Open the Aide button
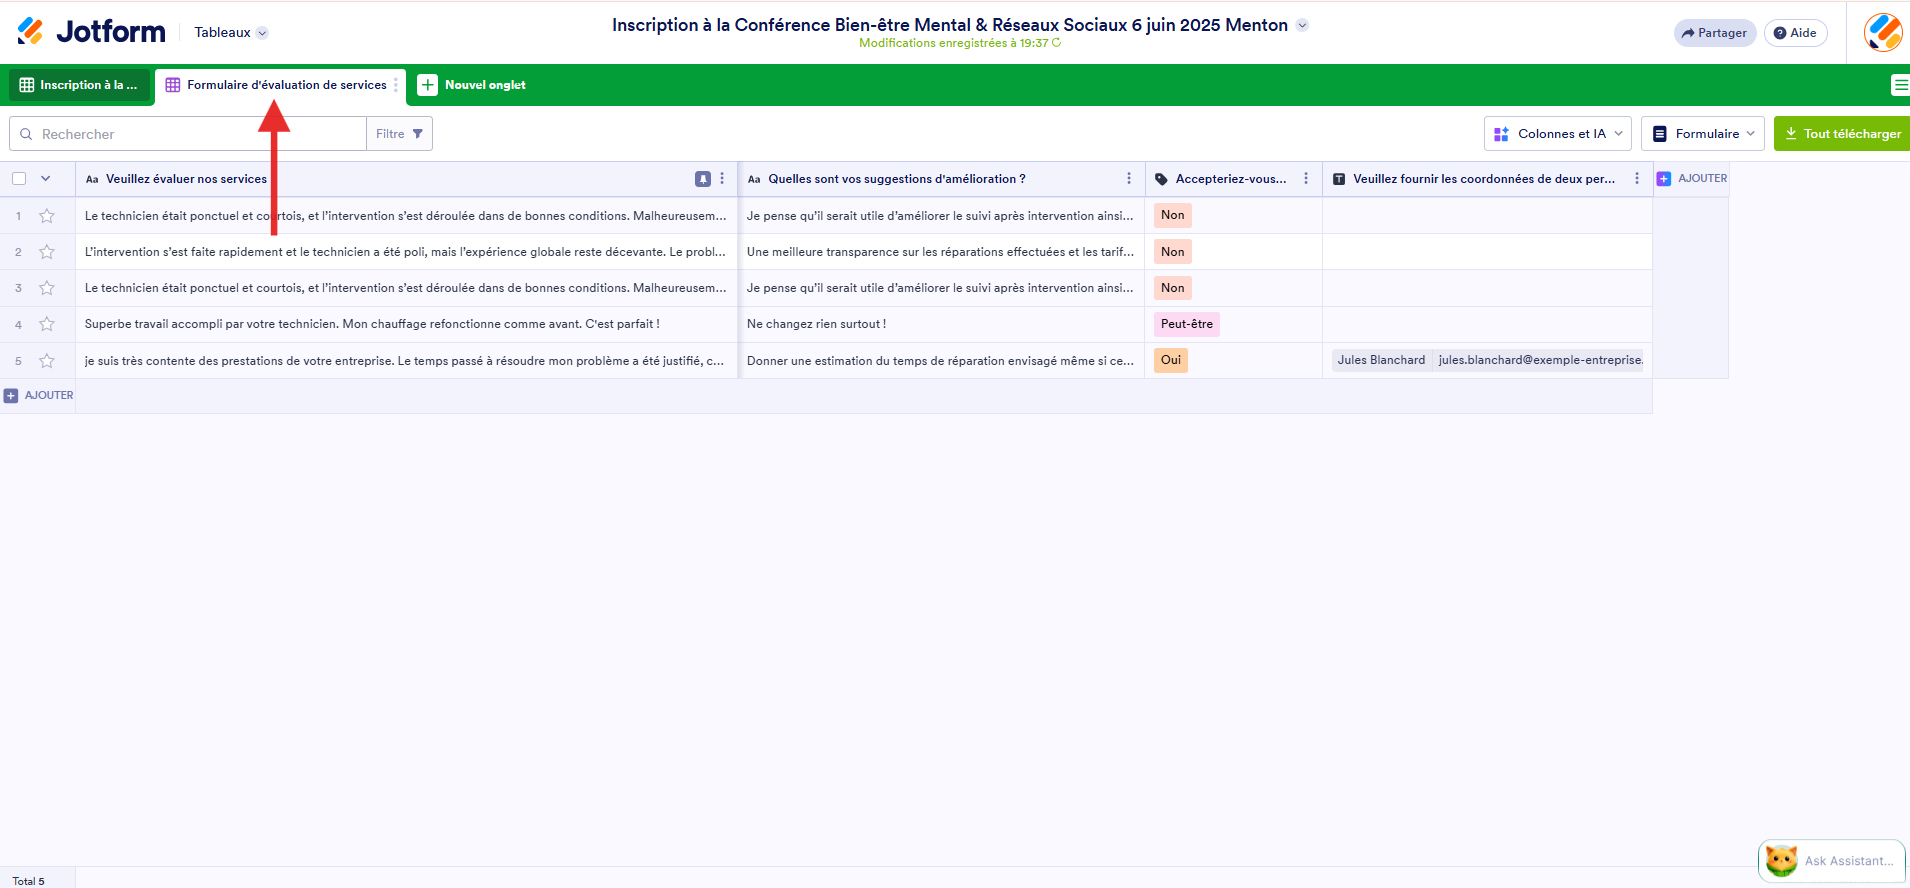 click(1796, 33)
